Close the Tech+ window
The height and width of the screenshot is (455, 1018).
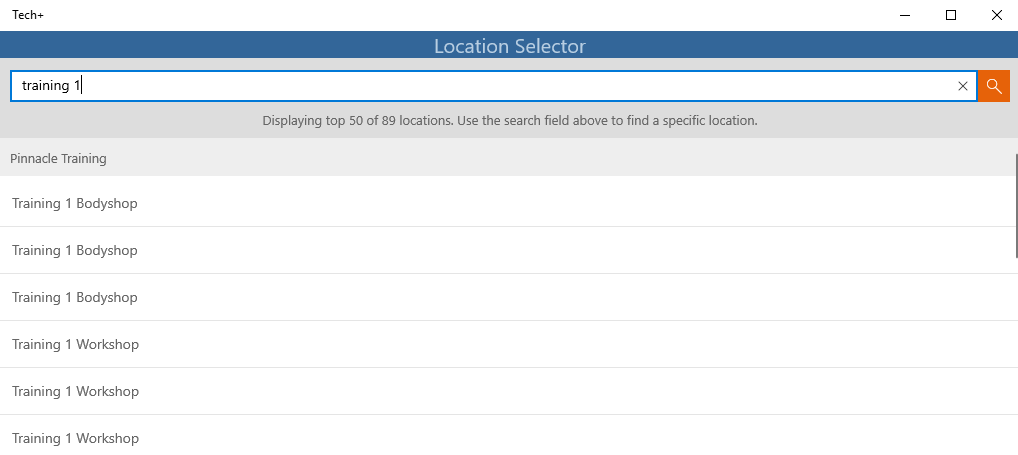[x=996, y=15]
